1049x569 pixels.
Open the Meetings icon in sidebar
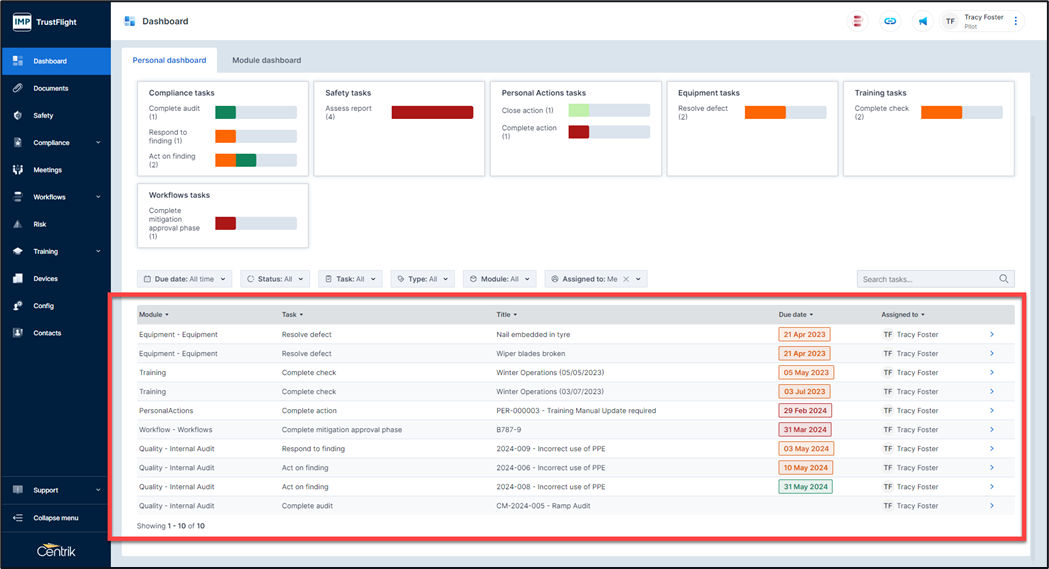pos(18,170)
